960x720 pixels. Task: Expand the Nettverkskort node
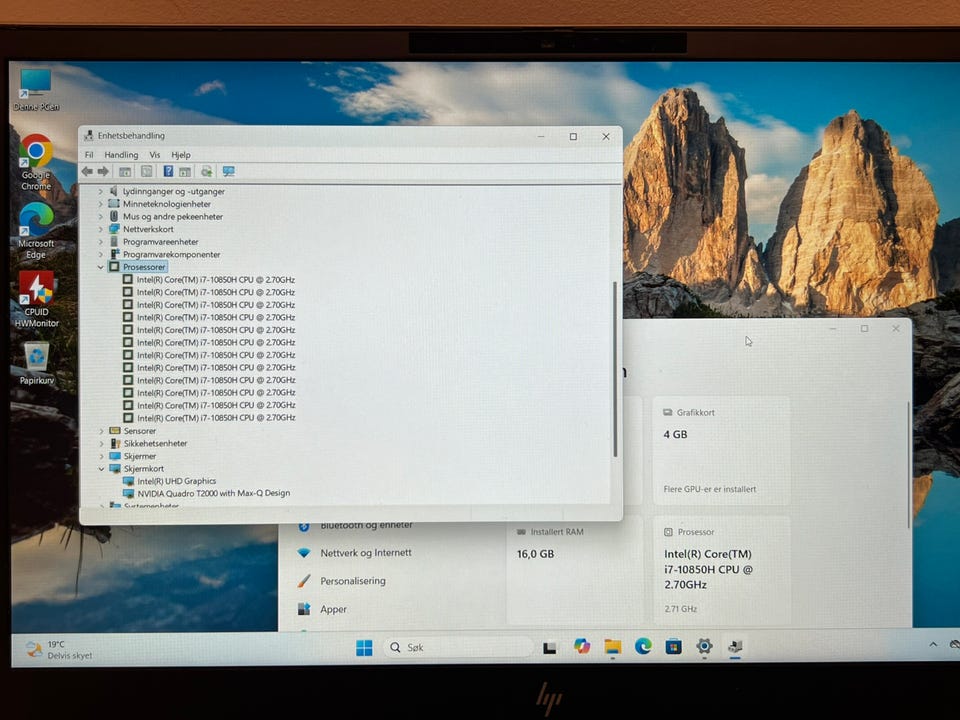tap(101, 229)
